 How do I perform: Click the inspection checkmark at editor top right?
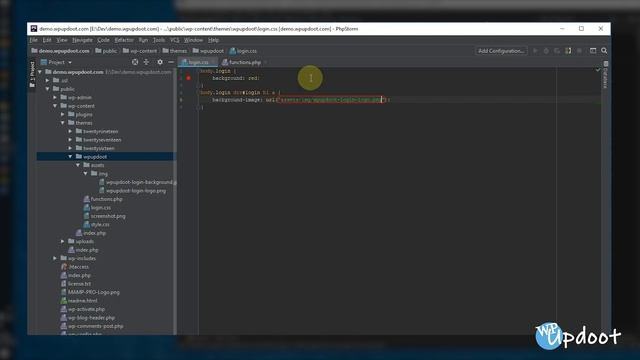pyautogui.click(x=598, y=70)
